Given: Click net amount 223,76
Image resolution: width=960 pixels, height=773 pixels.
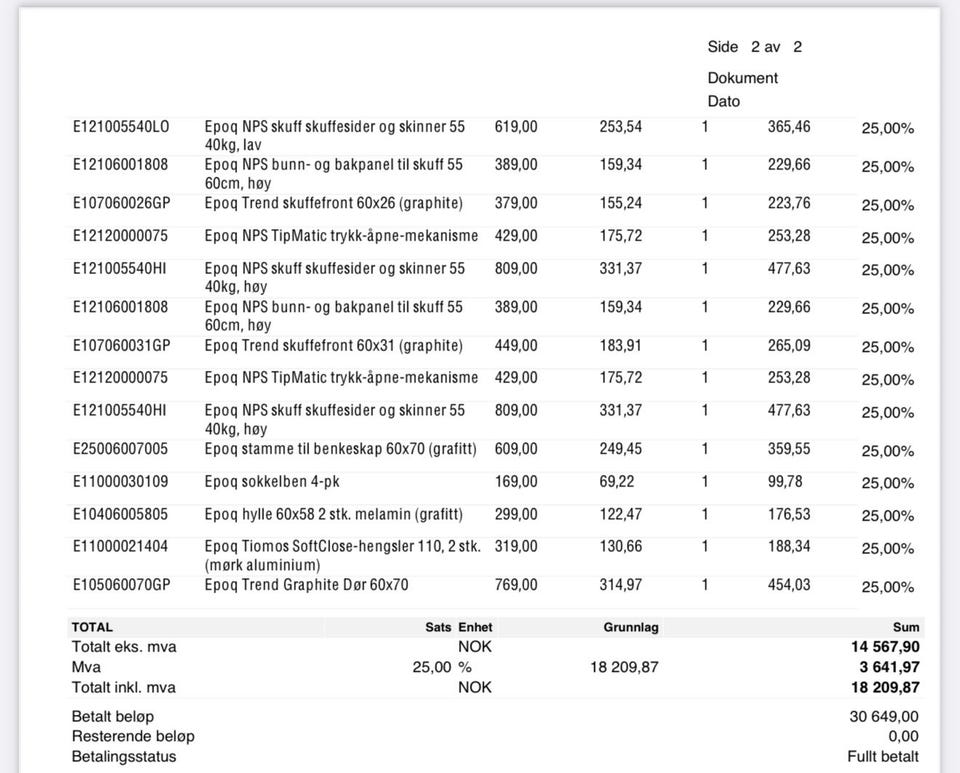Looking at the screenshot, I should [789, 203].
